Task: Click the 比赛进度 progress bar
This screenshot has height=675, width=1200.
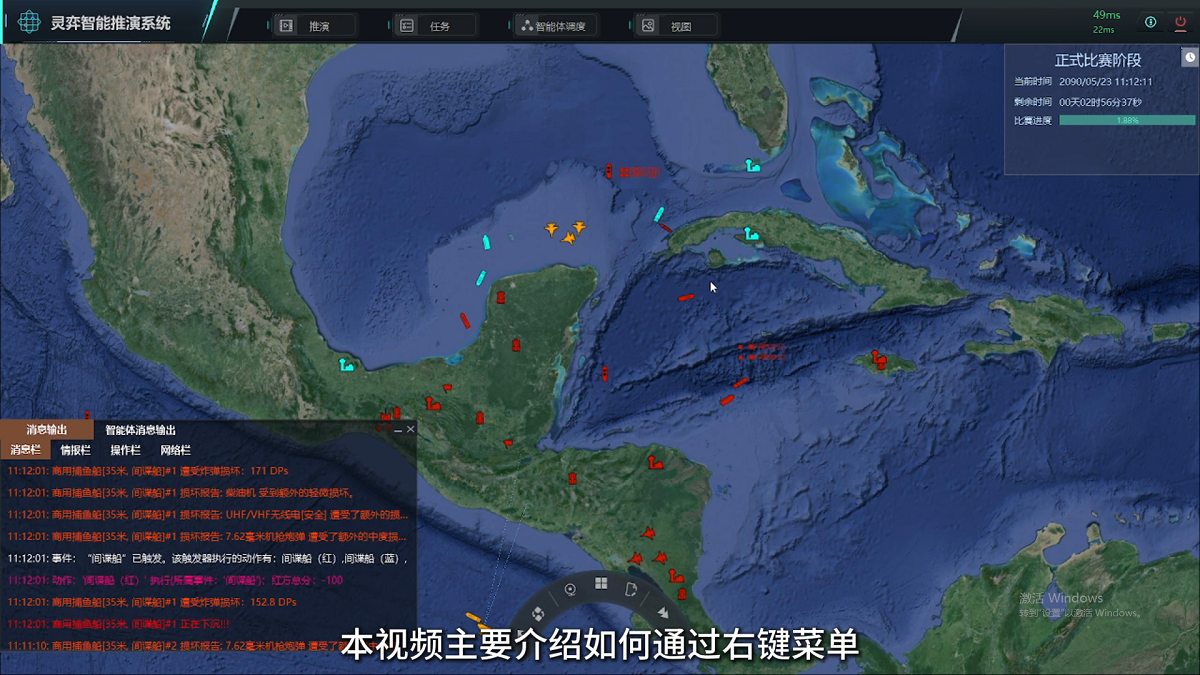Action: 1127,120
